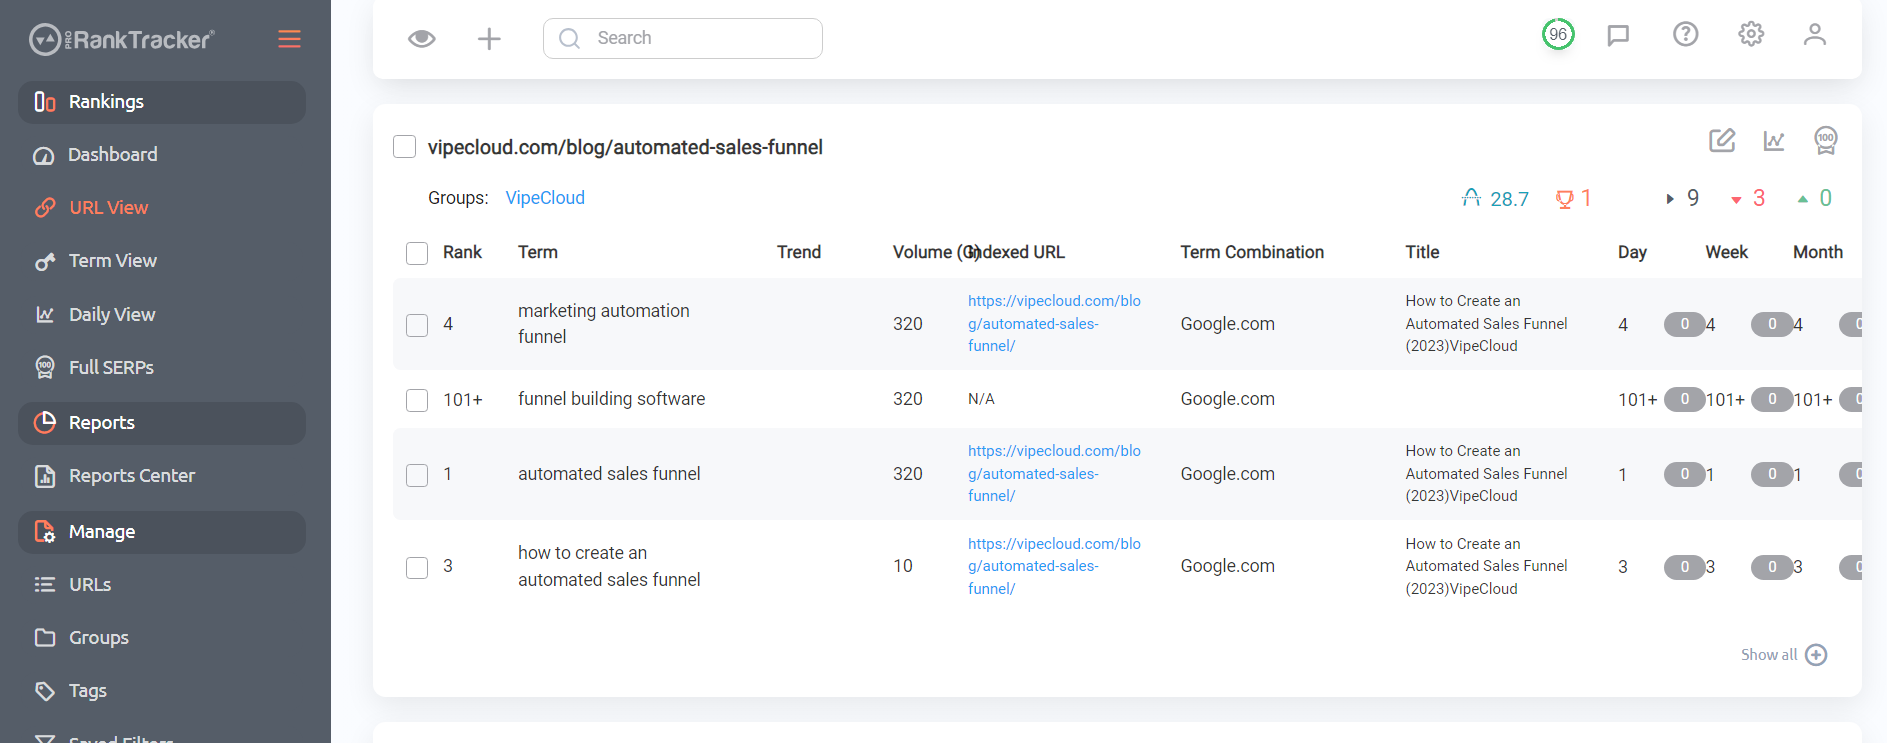Open indexed URL for automated sales funnel row
The height and width of the screenshot is (743, 1887).
1054,474
